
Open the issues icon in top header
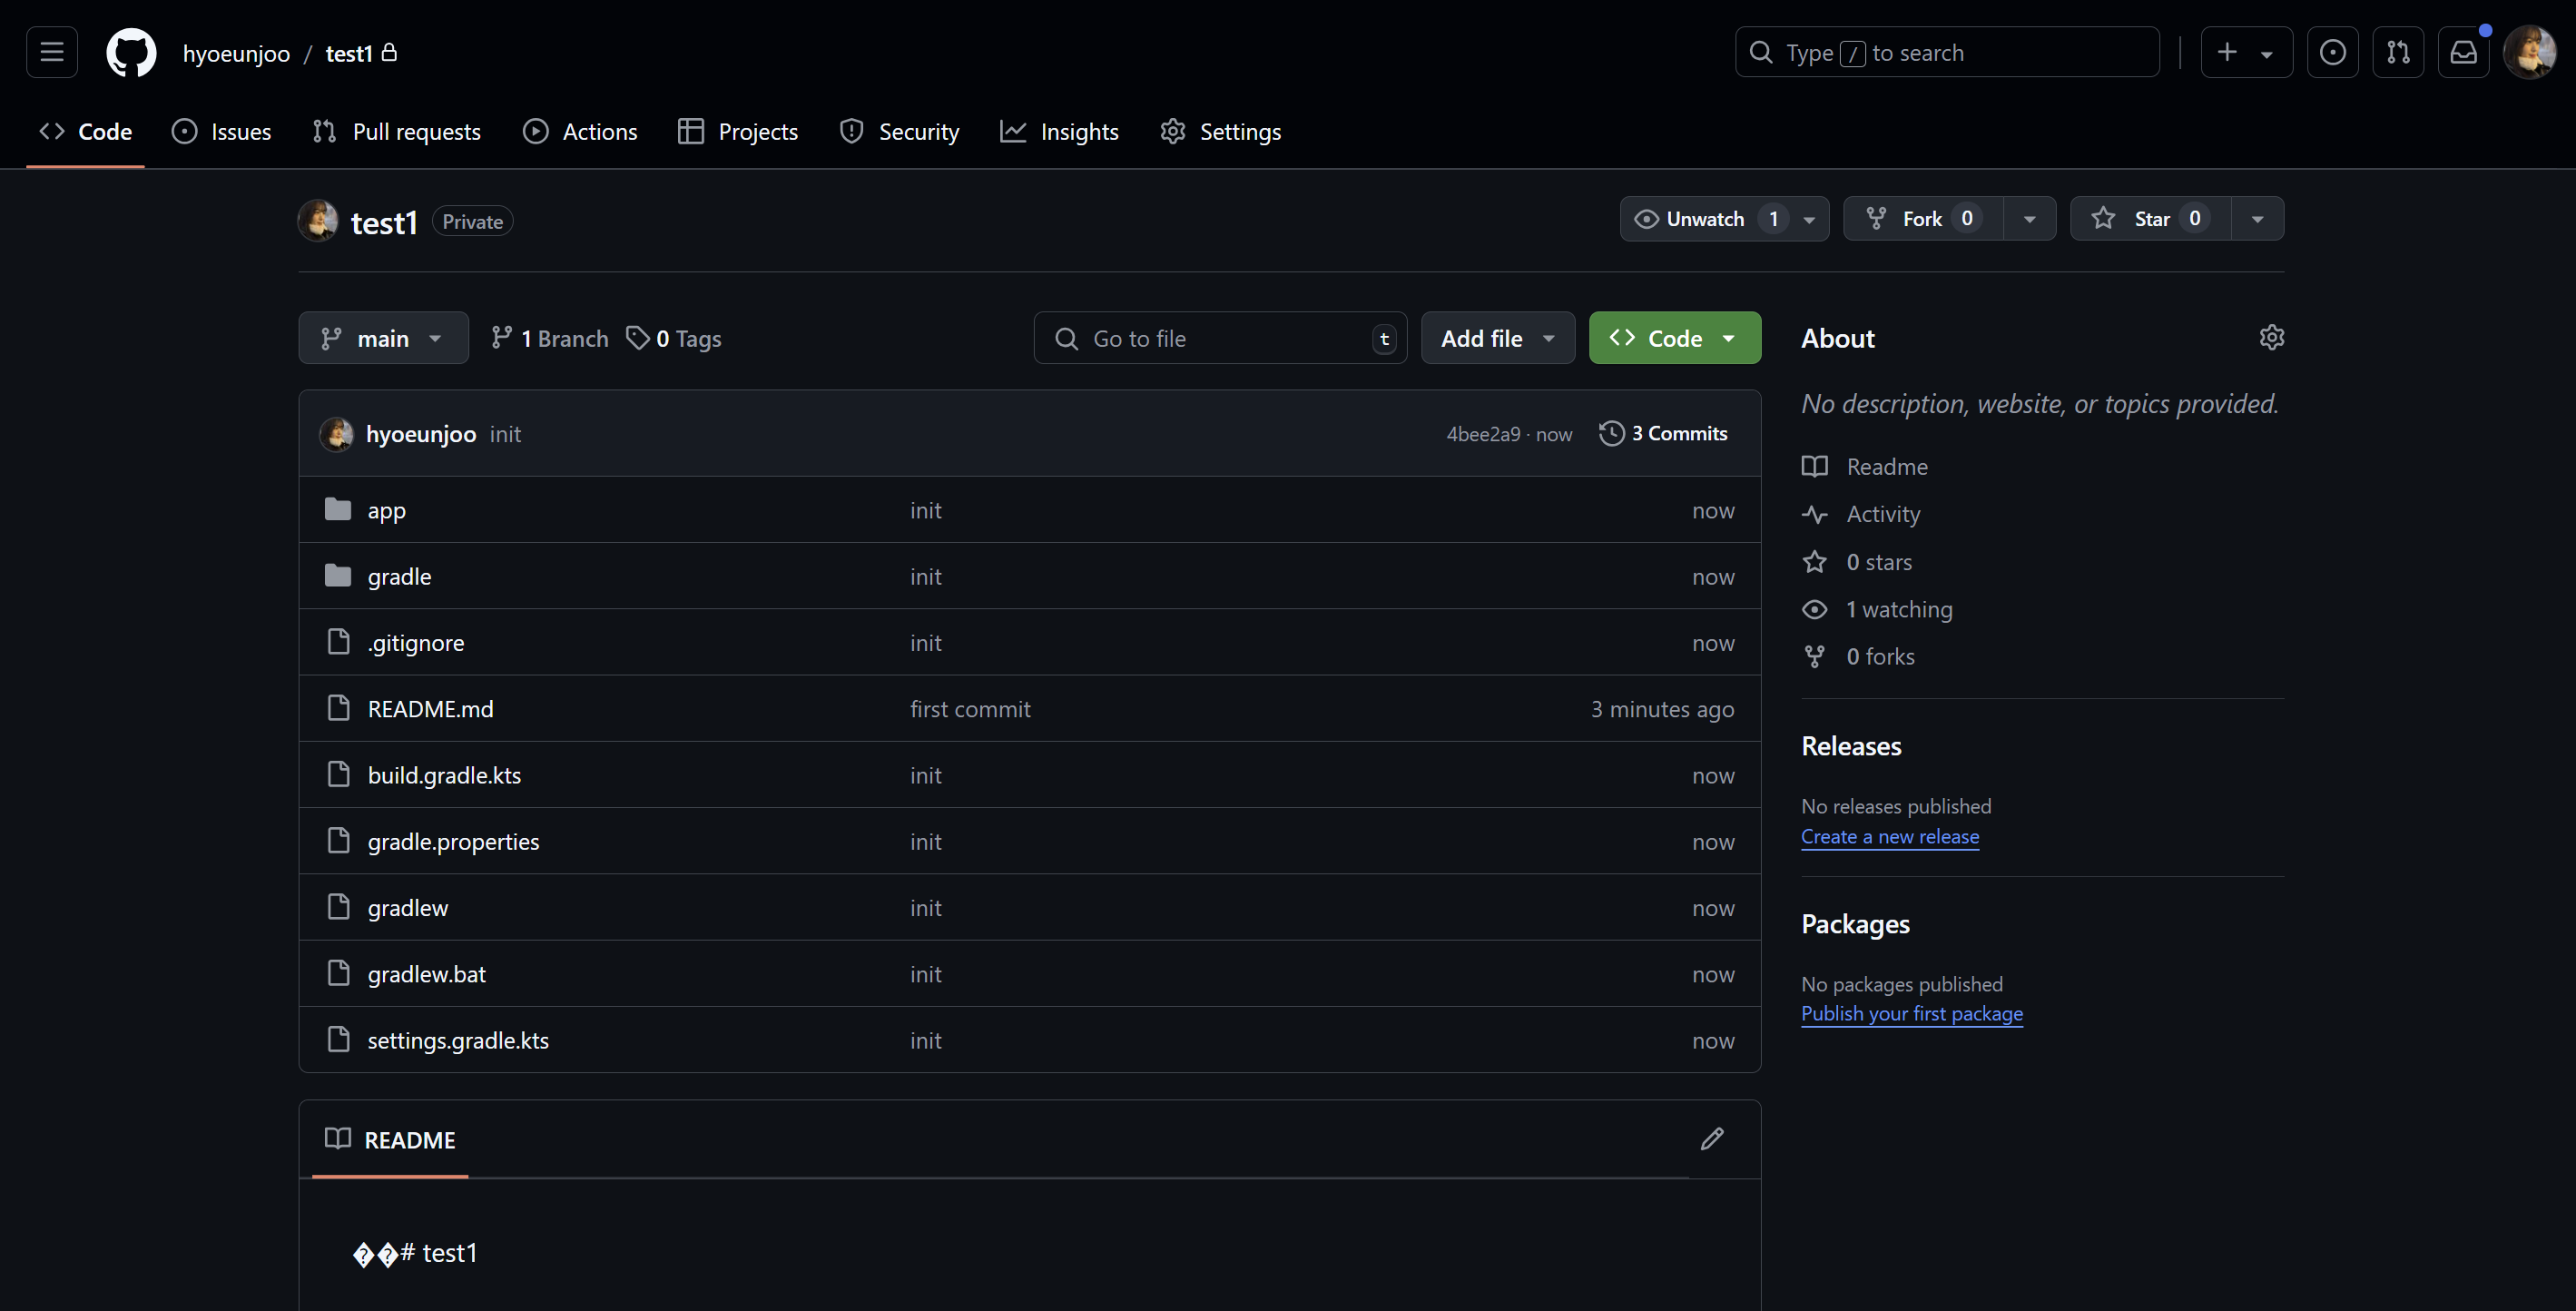[x=2332, y=52]
